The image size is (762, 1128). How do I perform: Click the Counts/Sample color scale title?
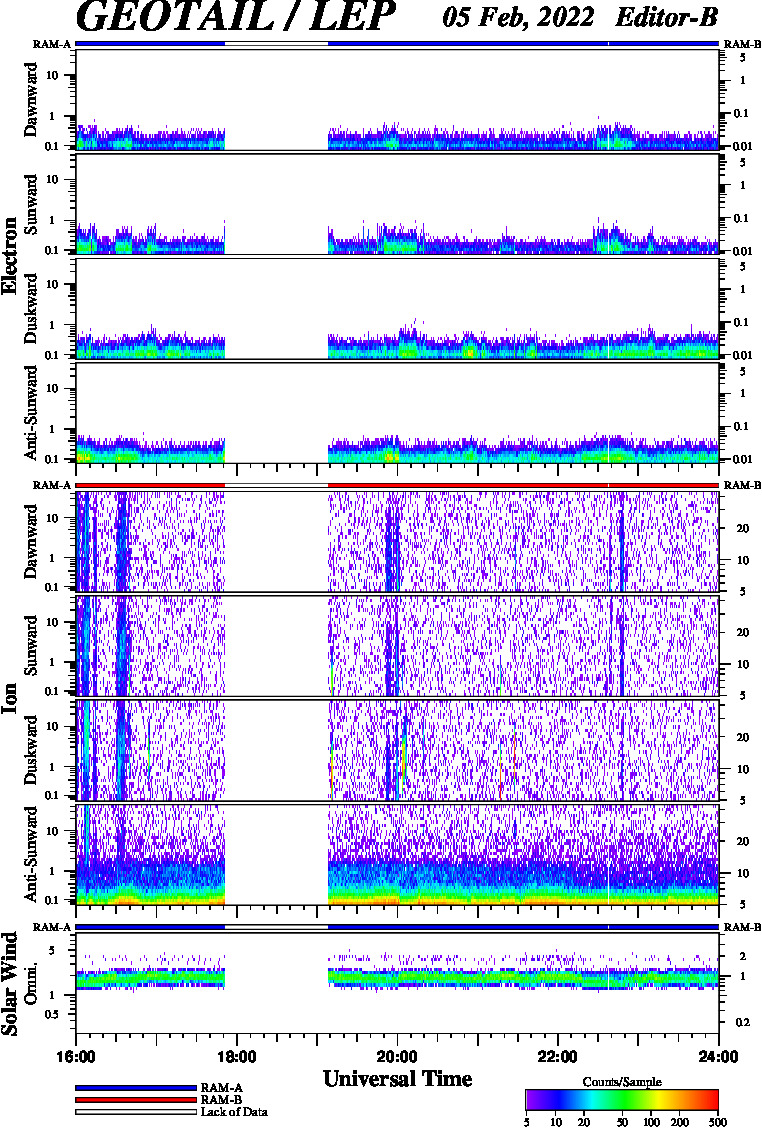pyautogui.click(x=622, y=1082)
